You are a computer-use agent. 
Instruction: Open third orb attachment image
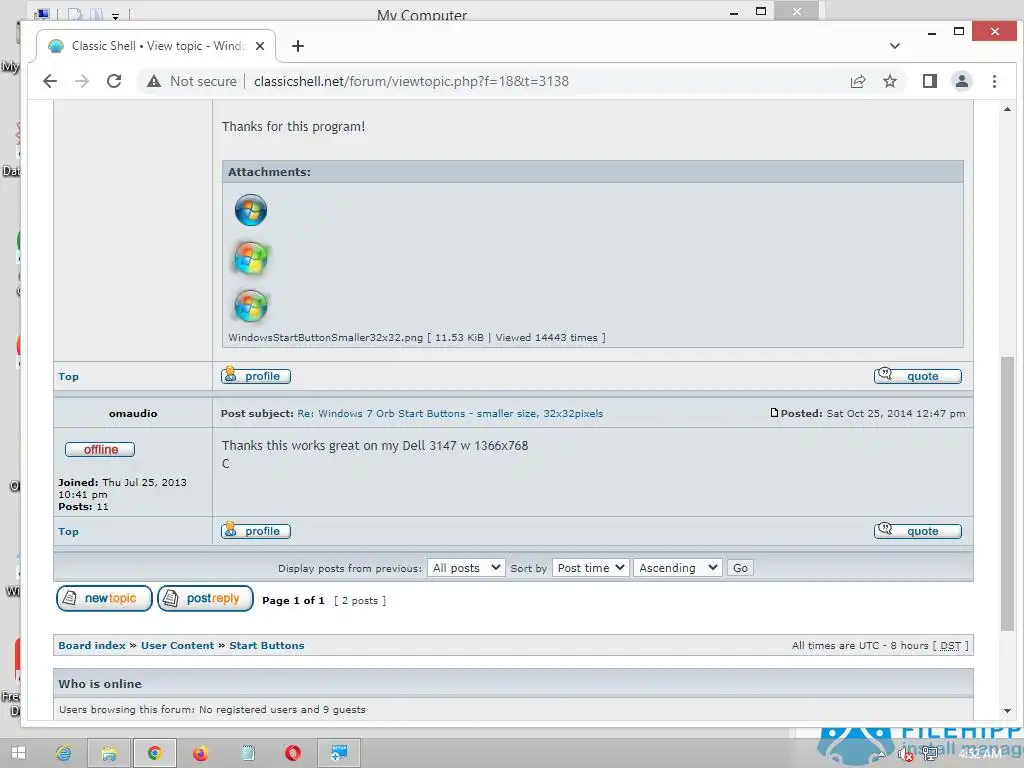251,306
